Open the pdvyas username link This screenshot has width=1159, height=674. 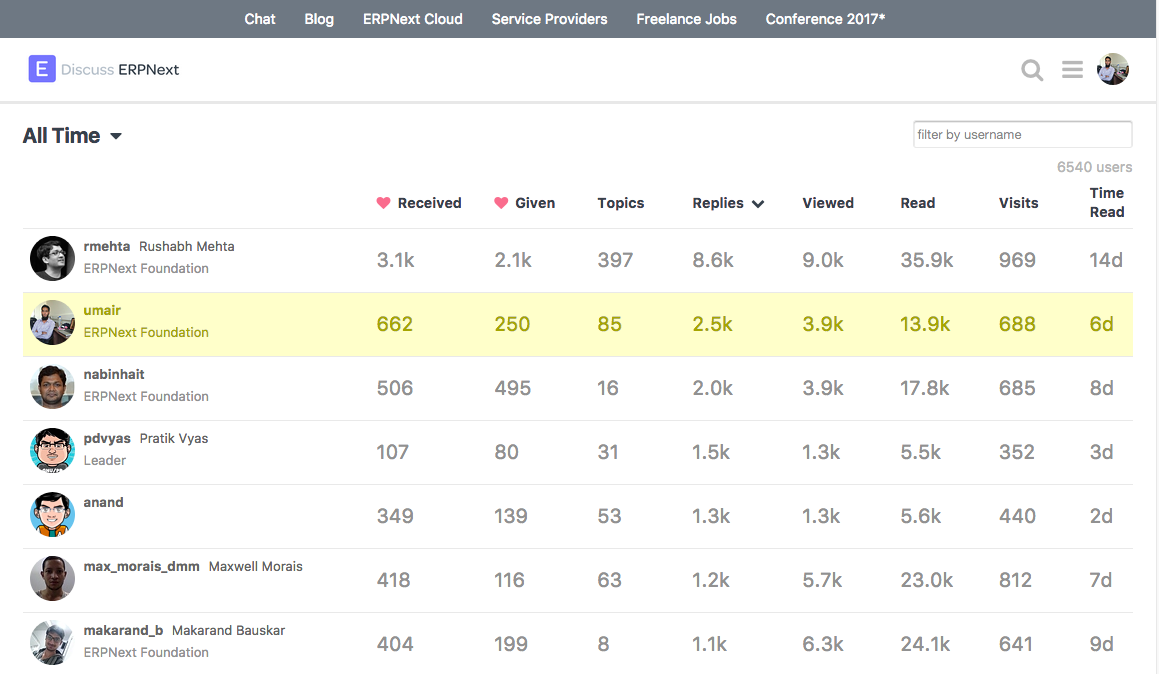click(107, 438)
